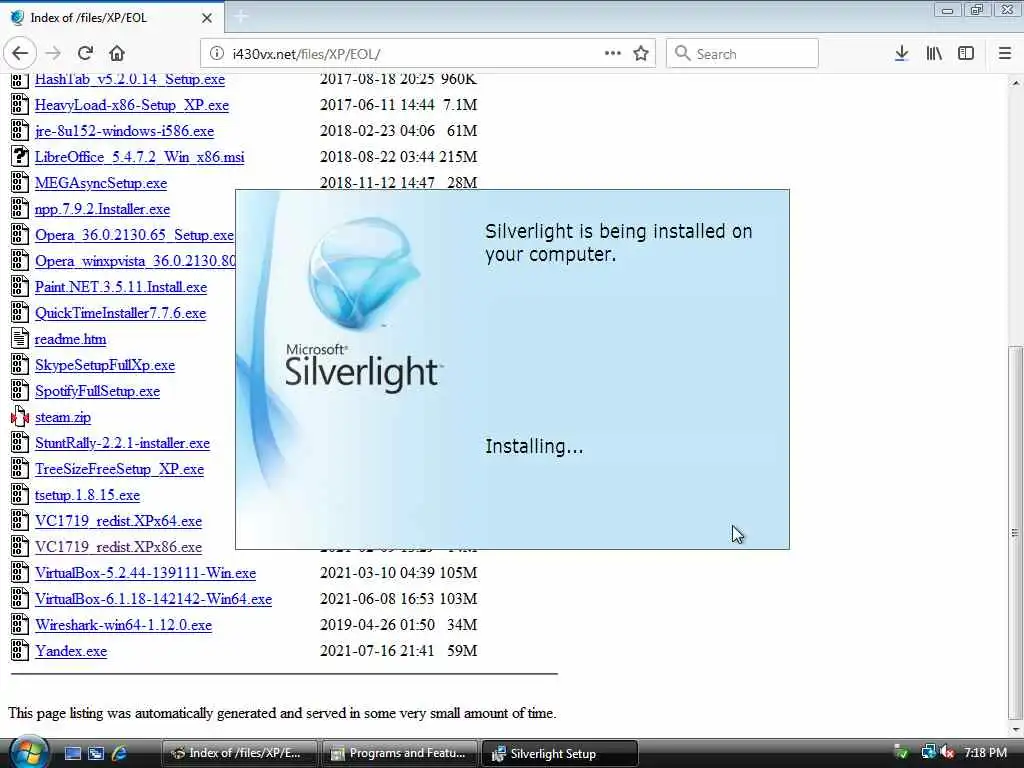Screen dimensions: 1024x768
Task: Click unknown-file icon beside LibreOffice msi
Action: pyautogui.click(x=20, y=156)
